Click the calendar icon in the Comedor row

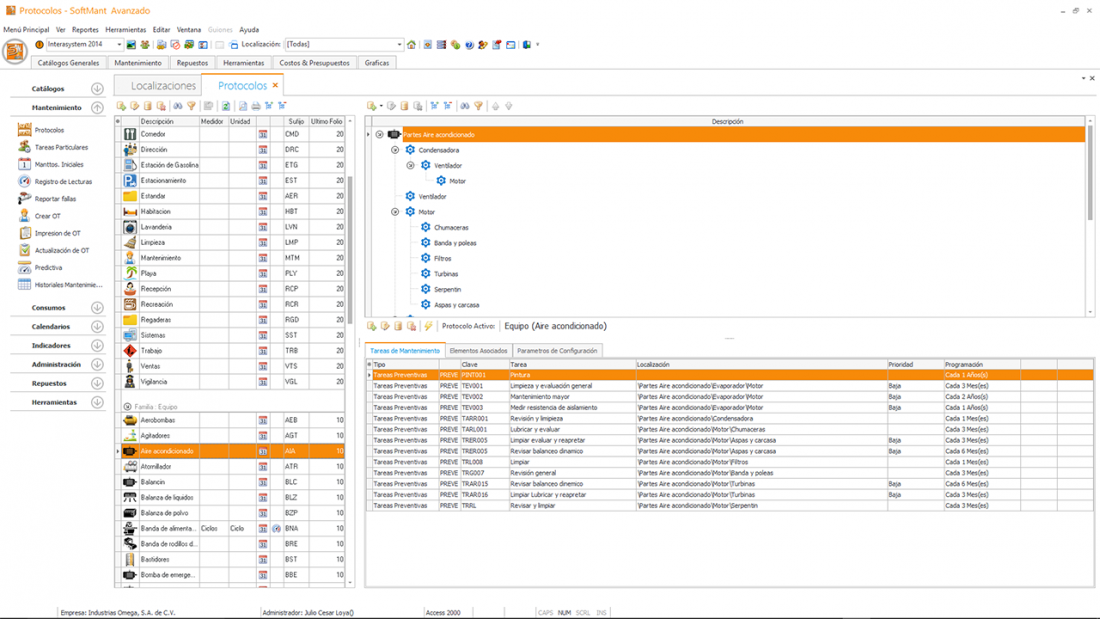[263, 134]
